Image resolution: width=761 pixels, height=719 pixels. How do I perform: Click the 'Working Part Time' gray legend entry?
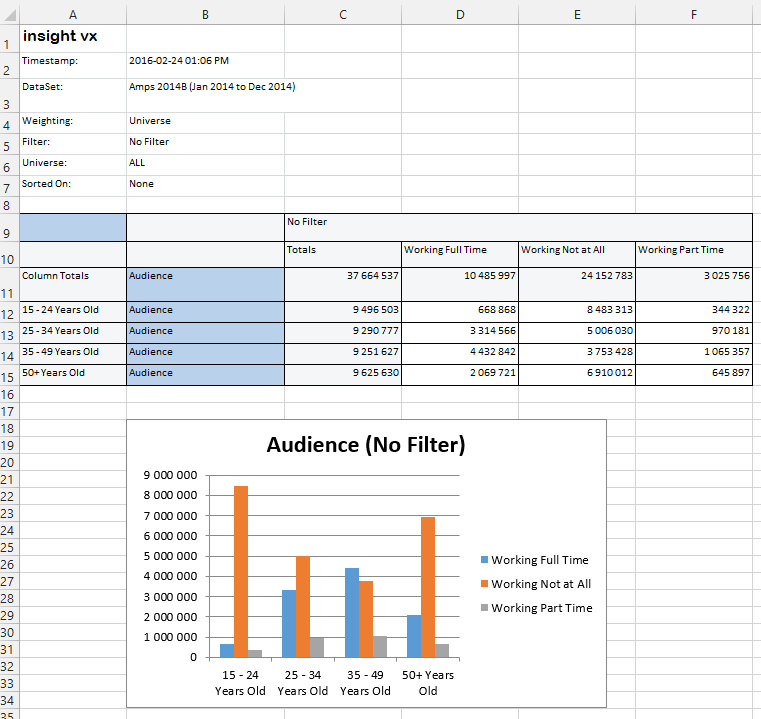click(x=536, y=608)
